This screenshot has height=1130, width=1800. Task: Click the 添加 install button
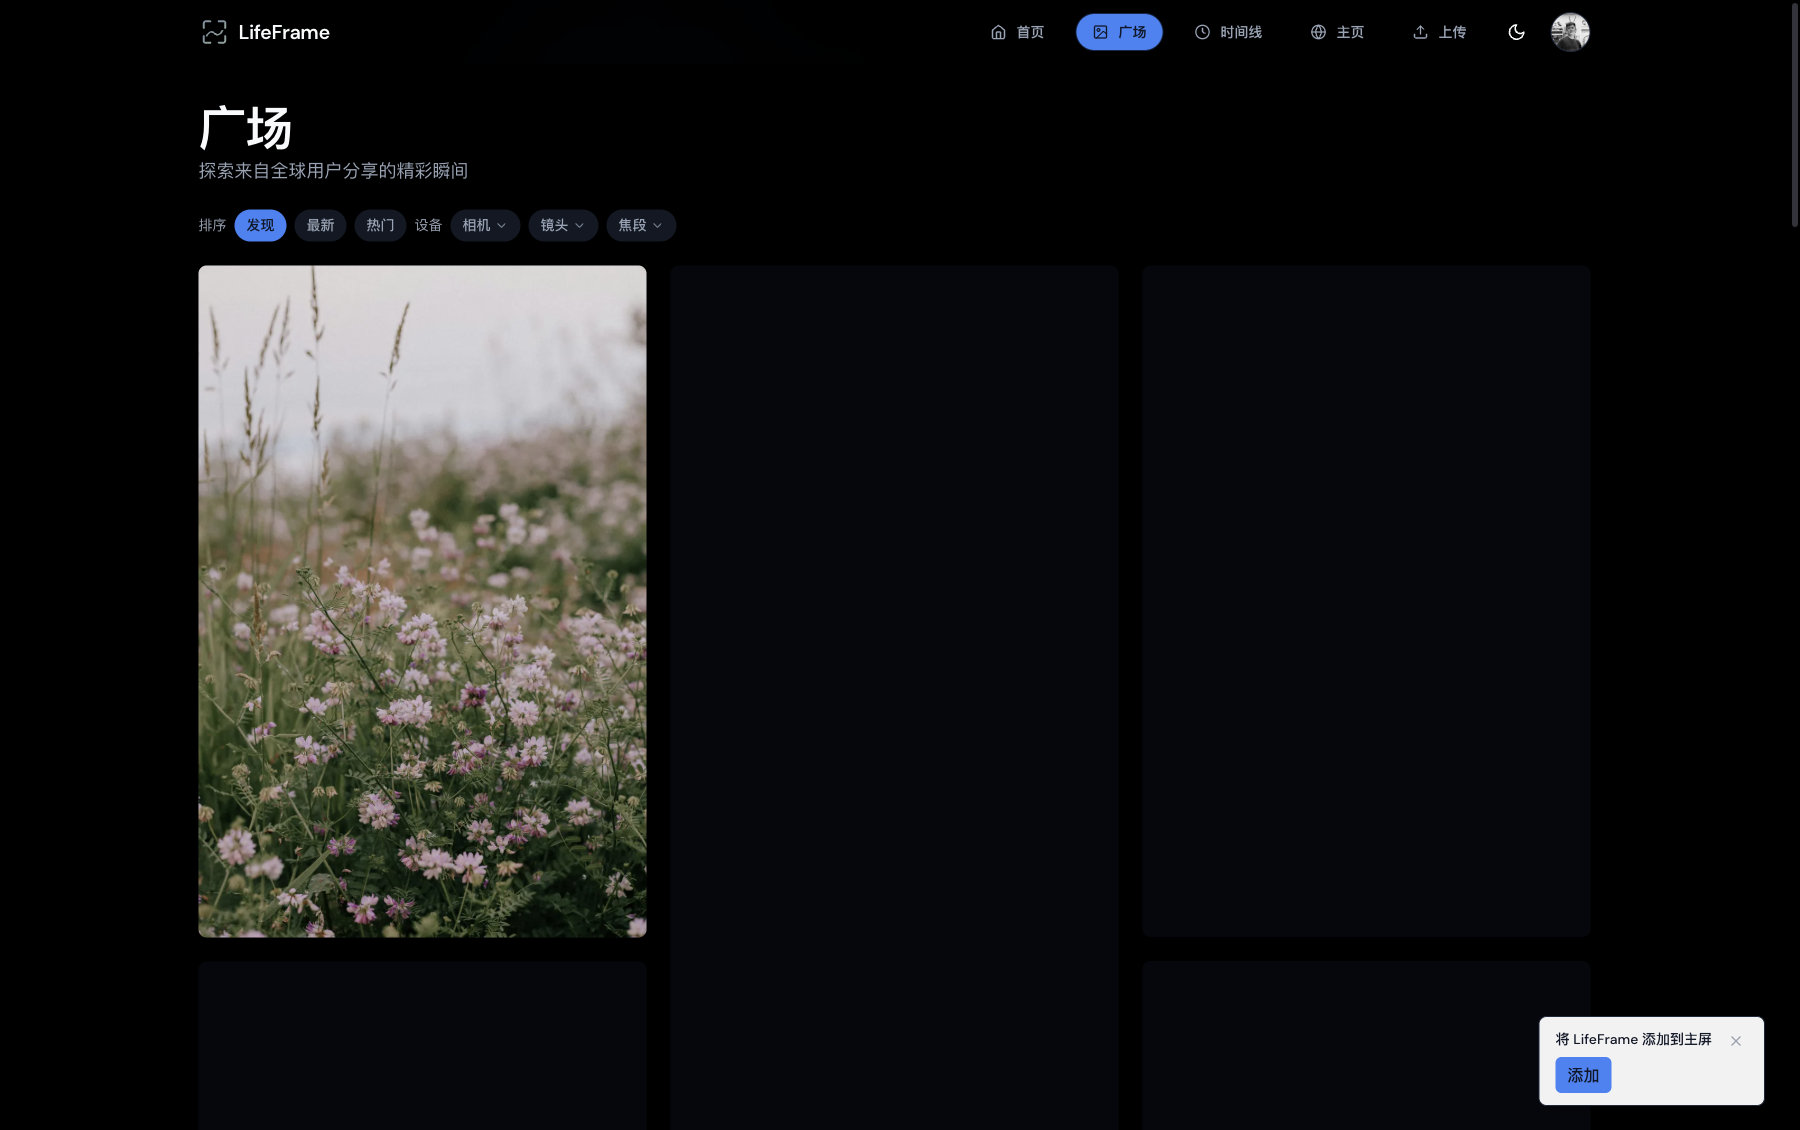1583,1075
